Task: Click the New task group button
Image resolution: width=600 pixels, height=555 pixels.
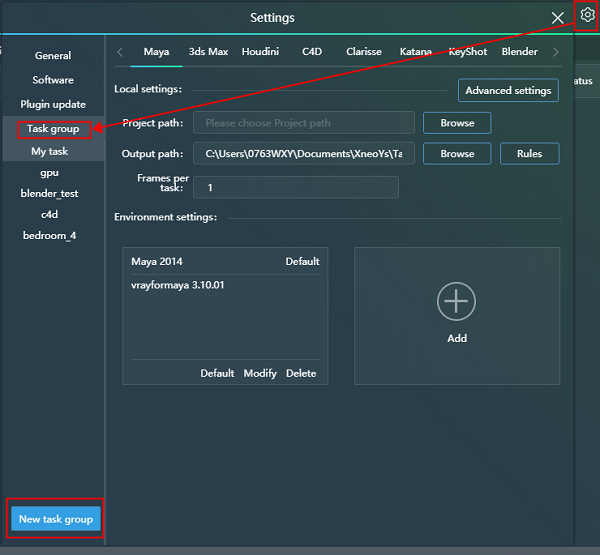Action: [x=56, y=519]
